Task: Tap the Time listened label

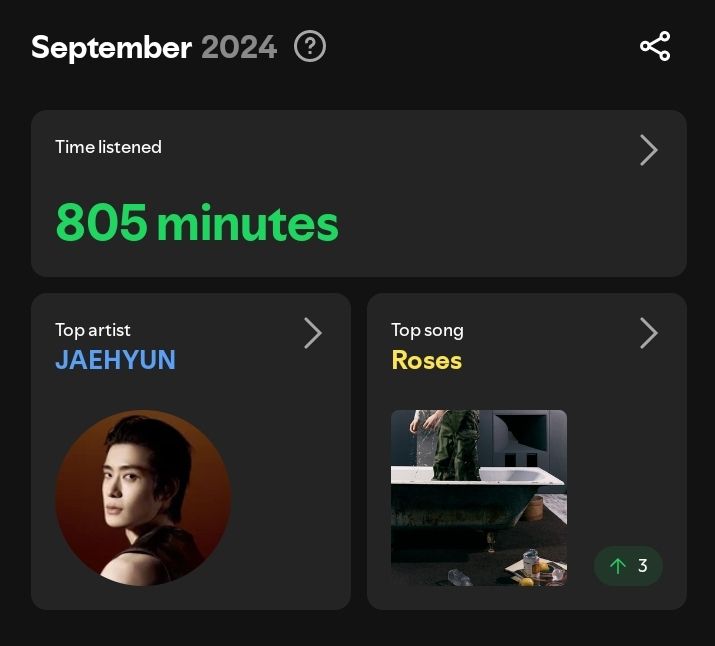Action: [109, 147]
